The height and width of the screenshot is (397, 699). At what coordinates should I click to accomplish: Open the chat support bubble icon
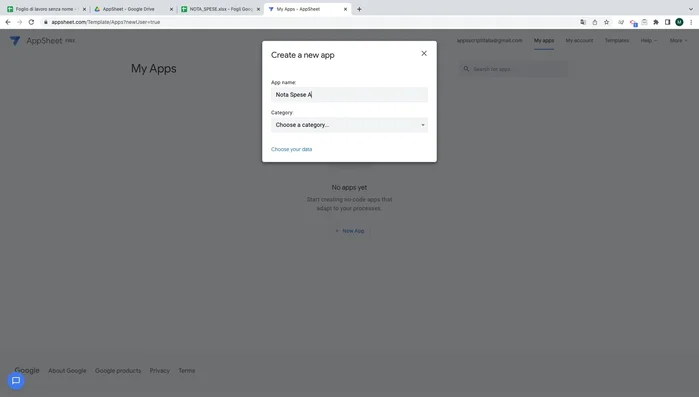pyautogui.click(x=16, y=381)
